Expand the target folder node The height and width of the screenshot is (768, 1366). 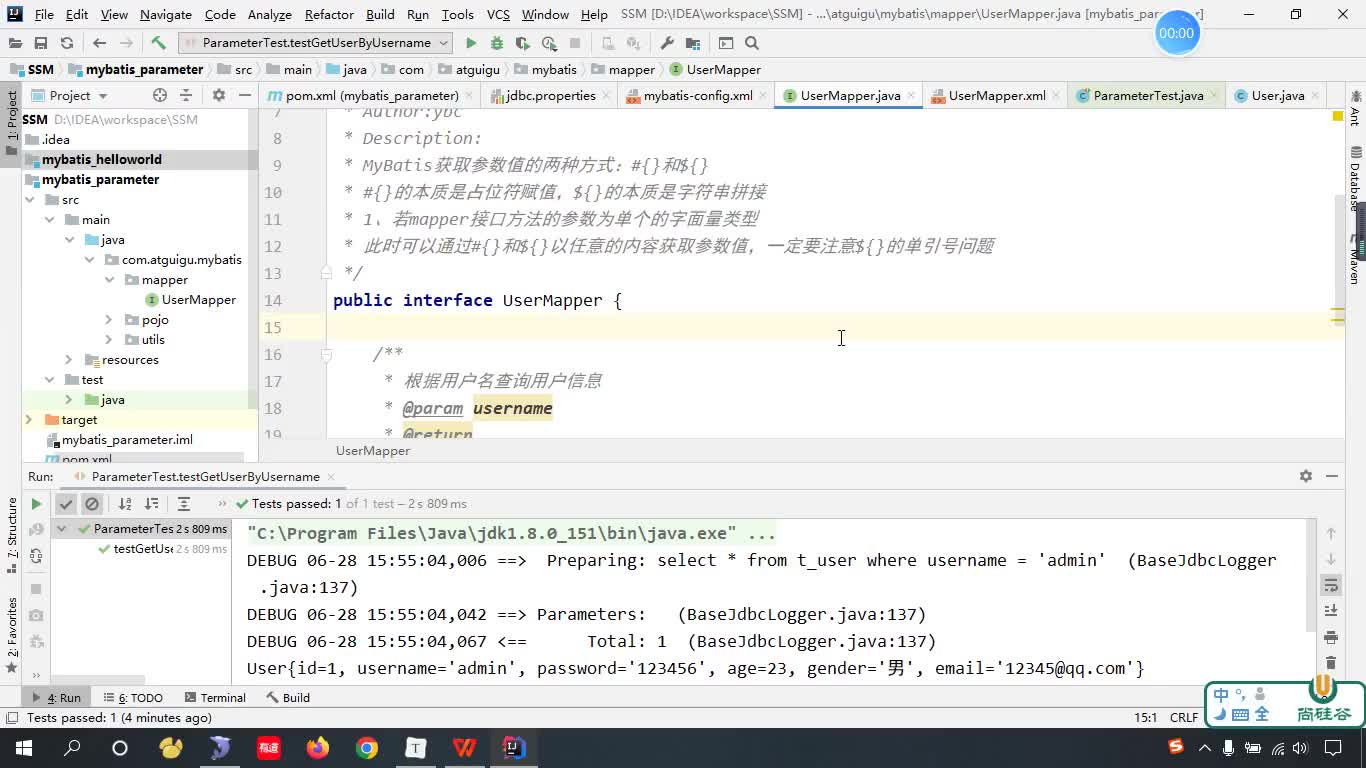[29, 420]
